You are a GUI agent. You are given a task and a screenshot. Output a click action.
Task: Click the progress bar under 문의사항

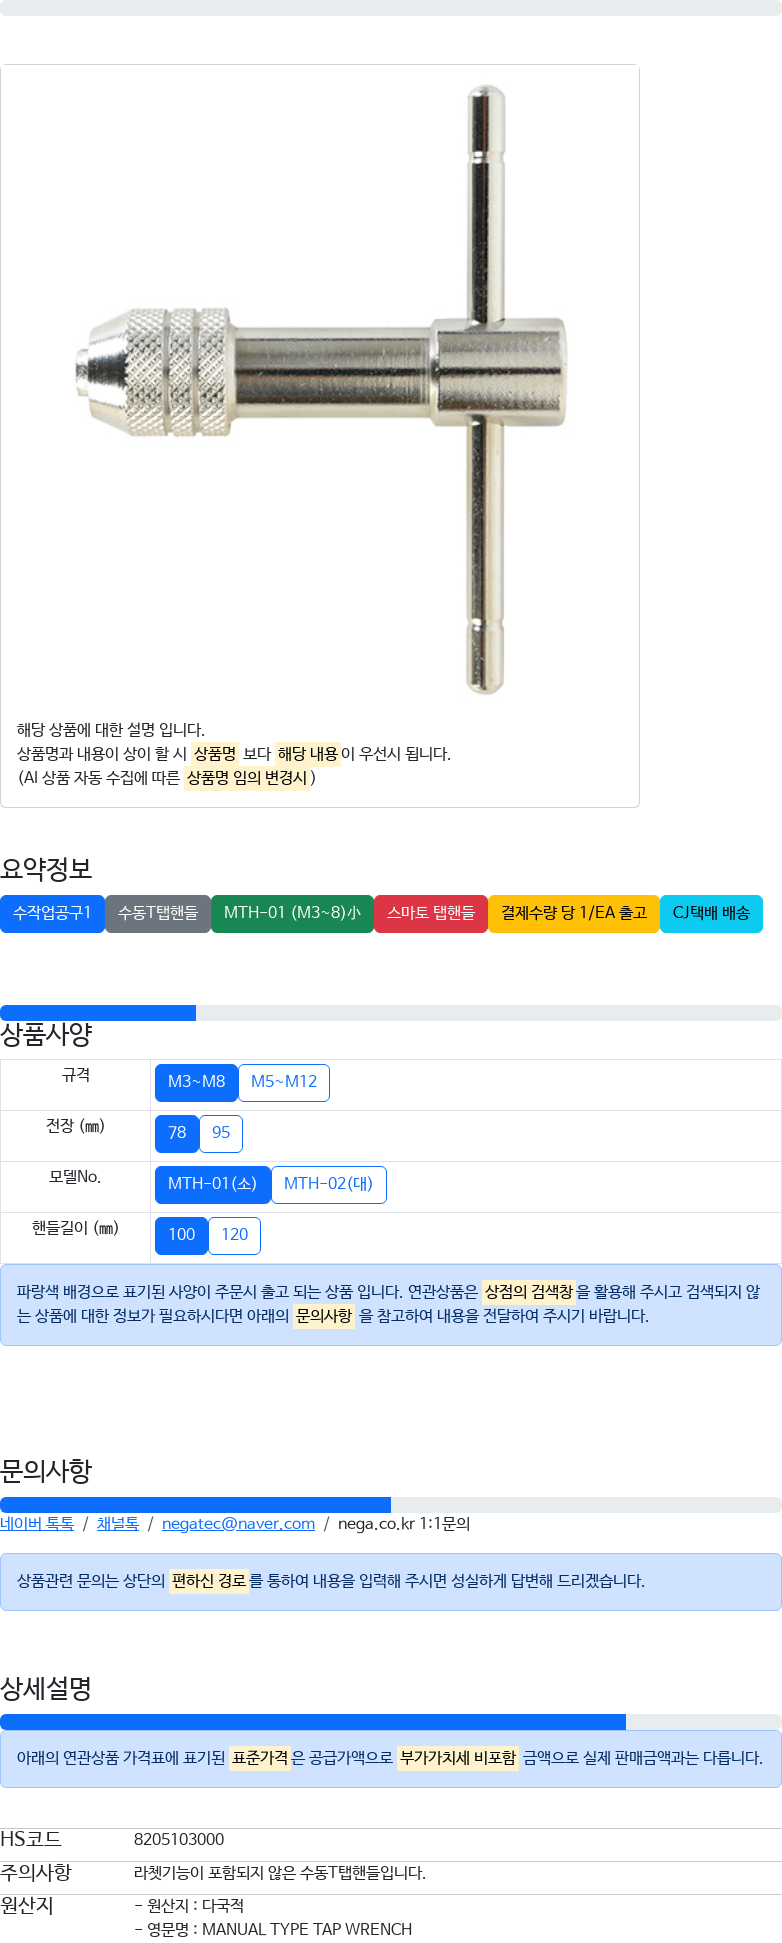(x=390, y=1505)
